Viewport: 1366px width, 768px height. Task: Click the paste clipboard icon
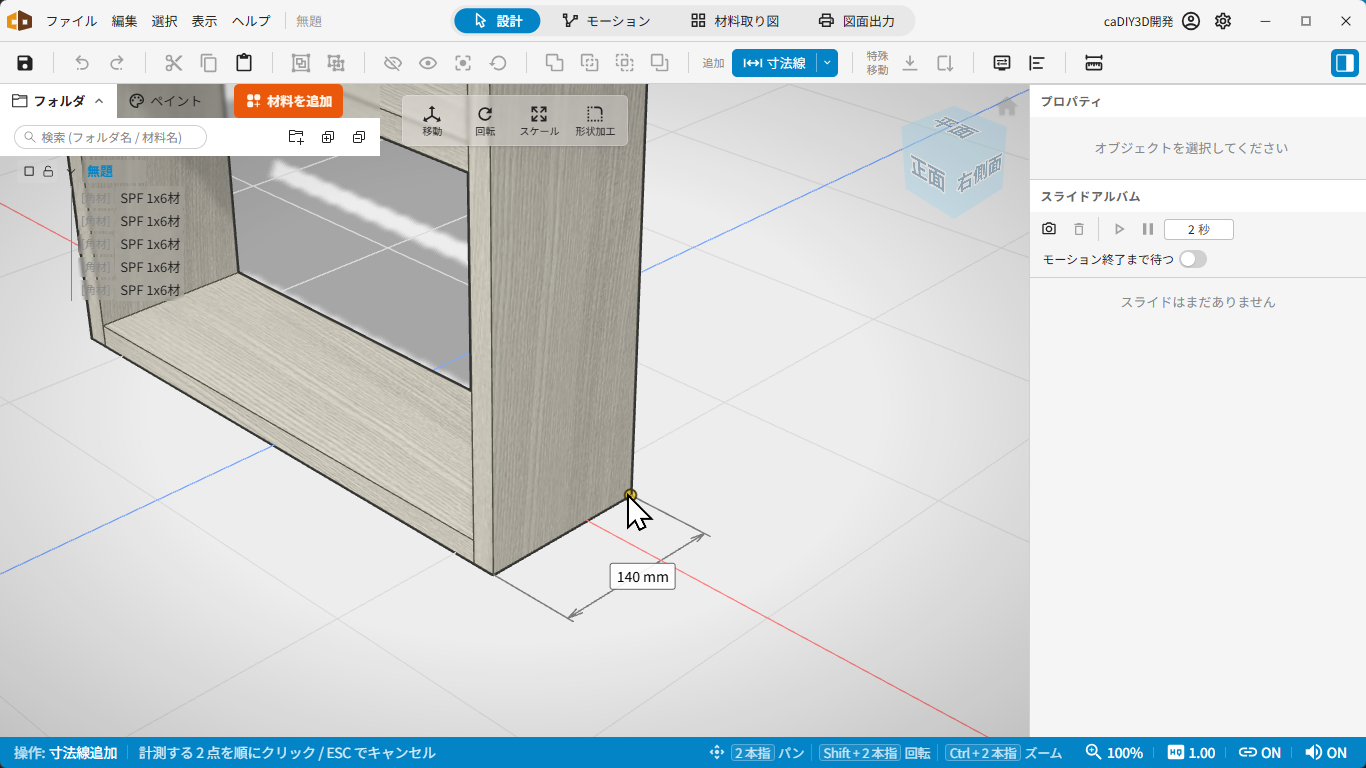point(244,63)
